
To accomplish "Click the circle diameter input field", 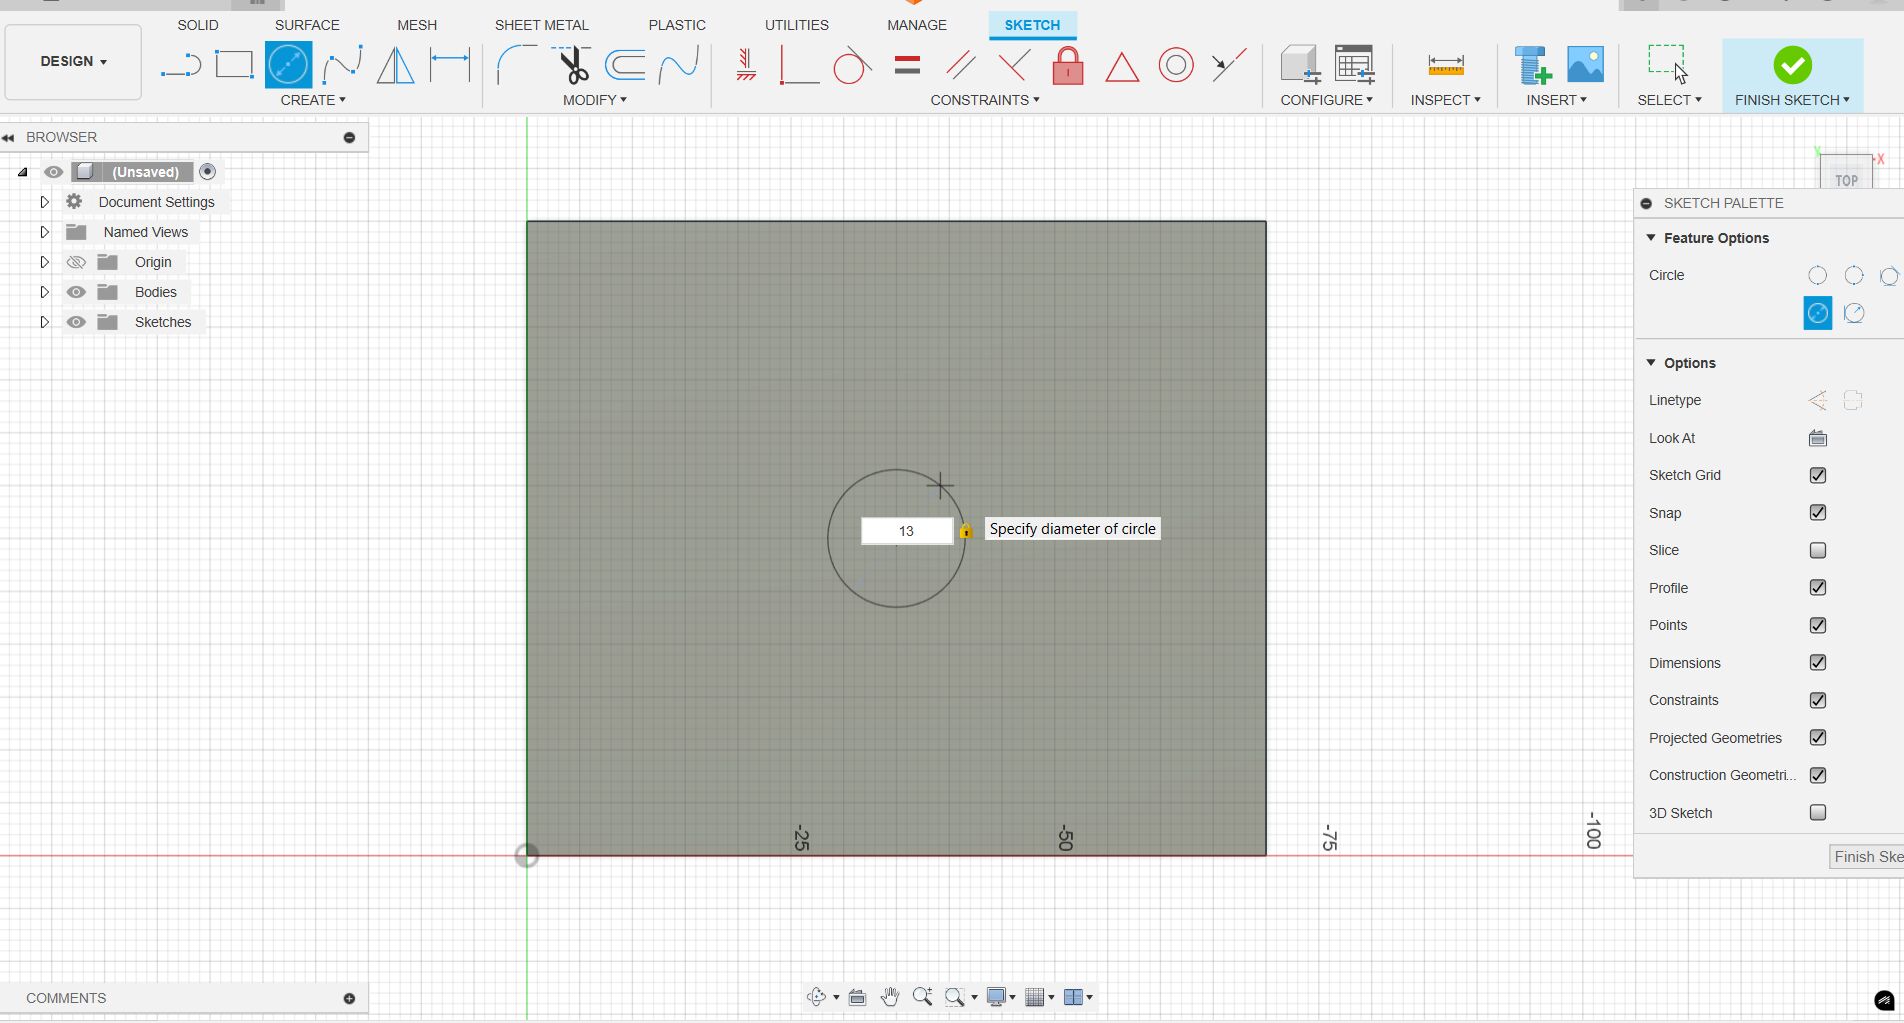I will [x=906, y=531].
